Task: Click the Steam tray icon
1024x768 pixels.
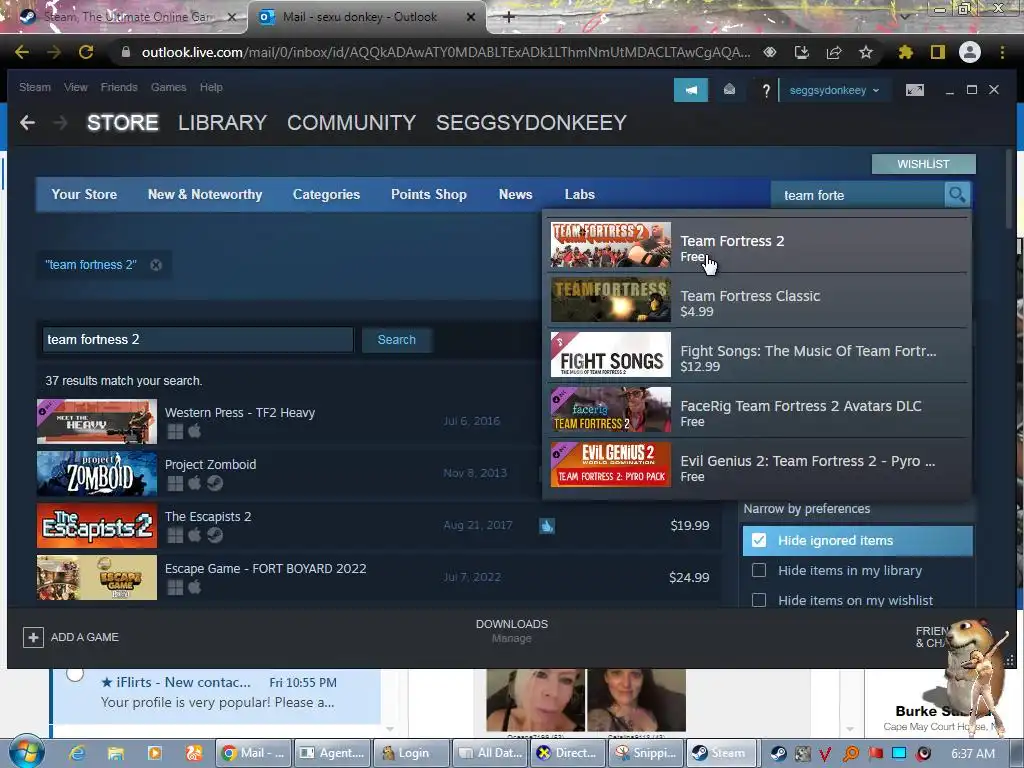Action: 778,754
